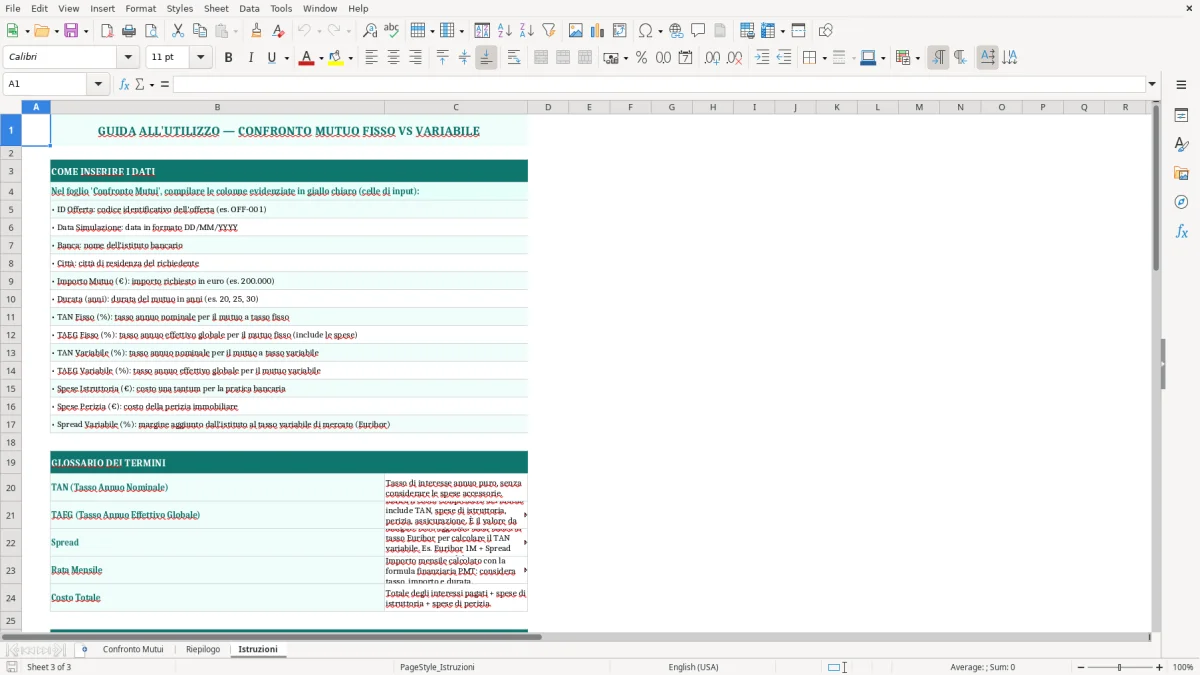Open the Format menu
Viewport: 1200px width, 675px height.
pos(141,8)
